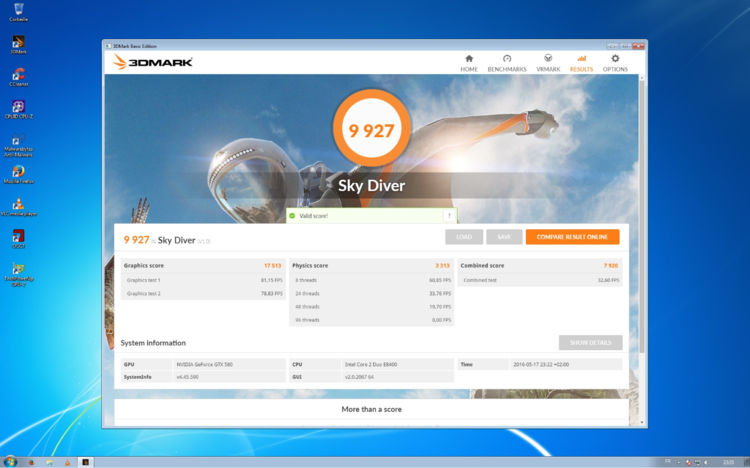The image size is (750, 468).
Task: Launch Mozilla Firefox from desktop
Action: click(x=19, y=175)
